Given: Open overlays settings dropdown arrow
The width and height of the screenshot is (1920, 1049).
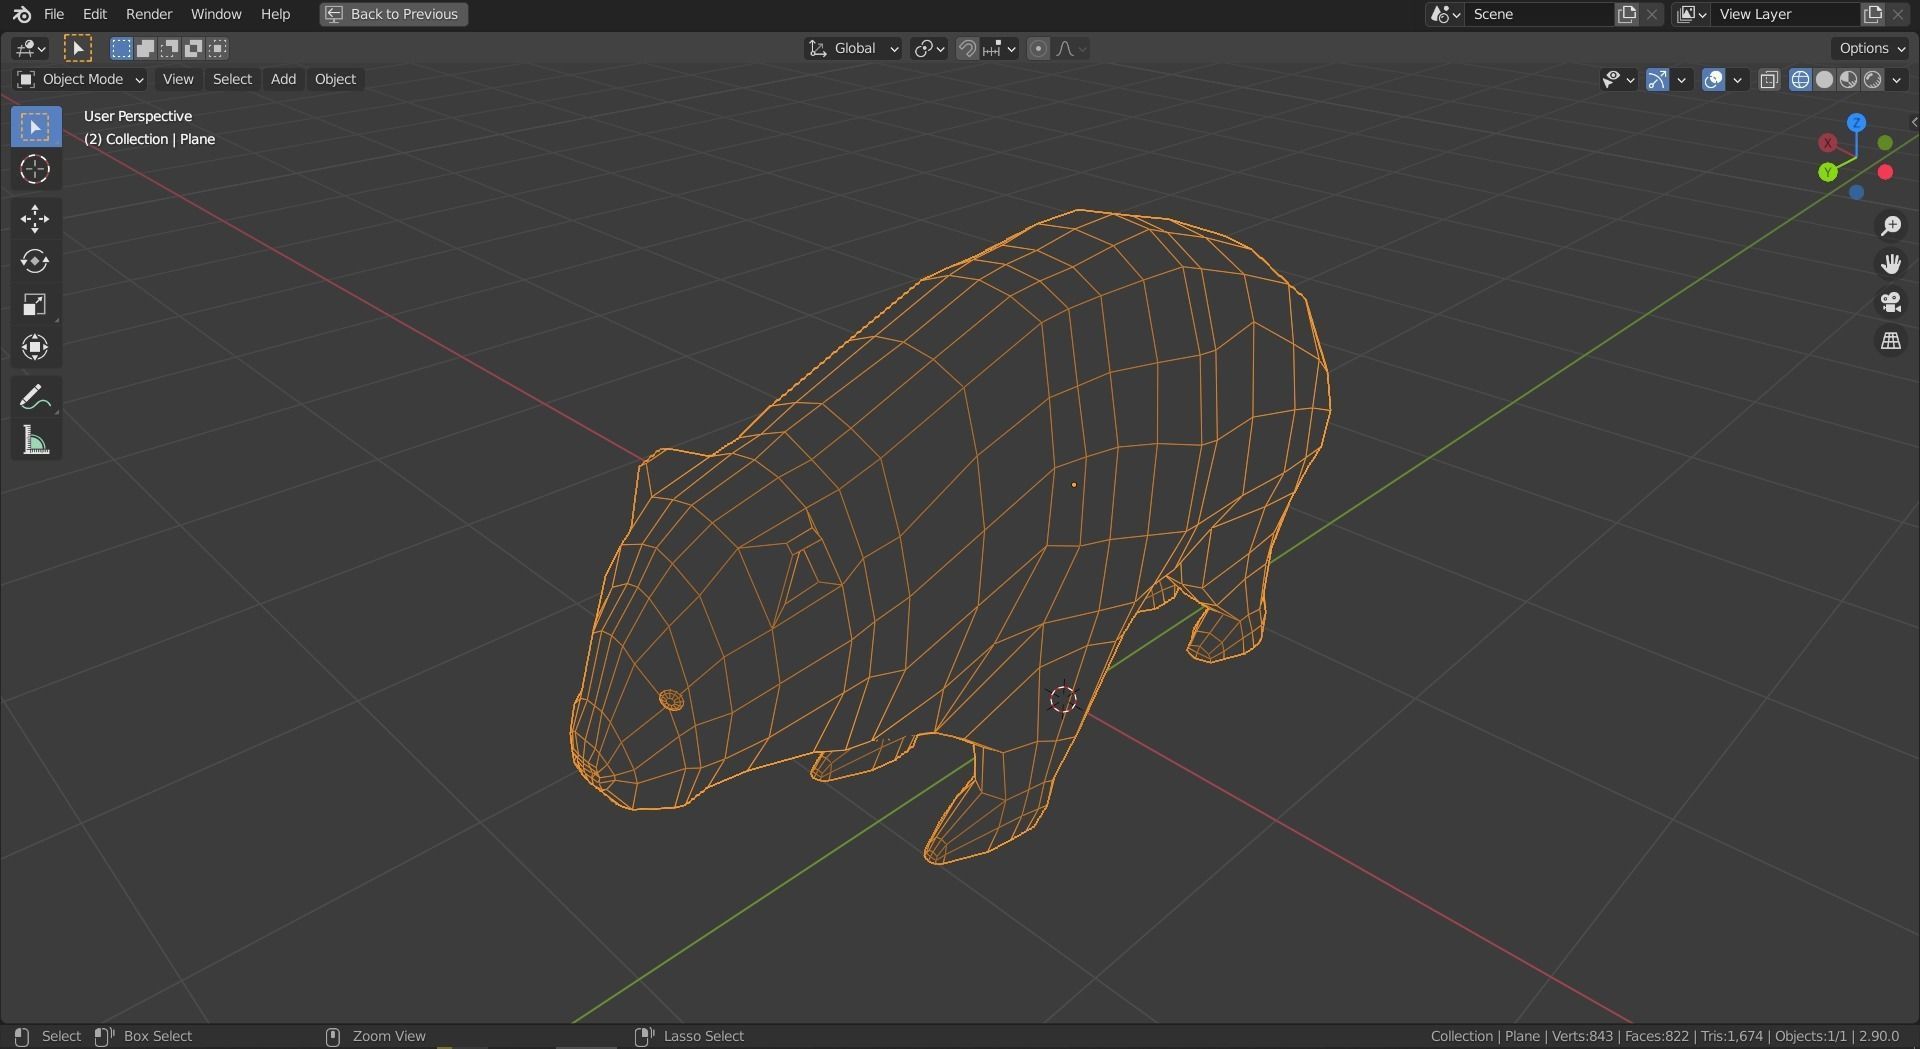Looking at the screenshot, I should pos(1737,80).
